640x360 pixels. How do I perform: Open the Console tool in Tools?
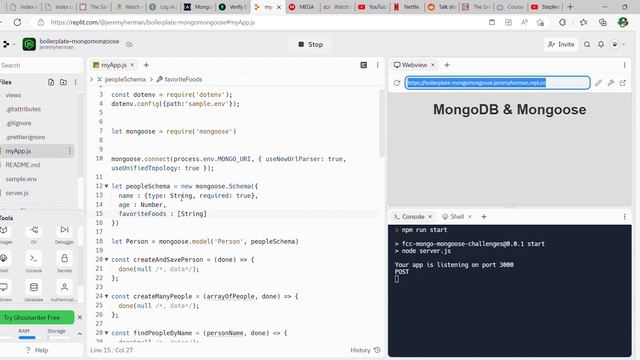pyautogui.click(x=34, y=263)
